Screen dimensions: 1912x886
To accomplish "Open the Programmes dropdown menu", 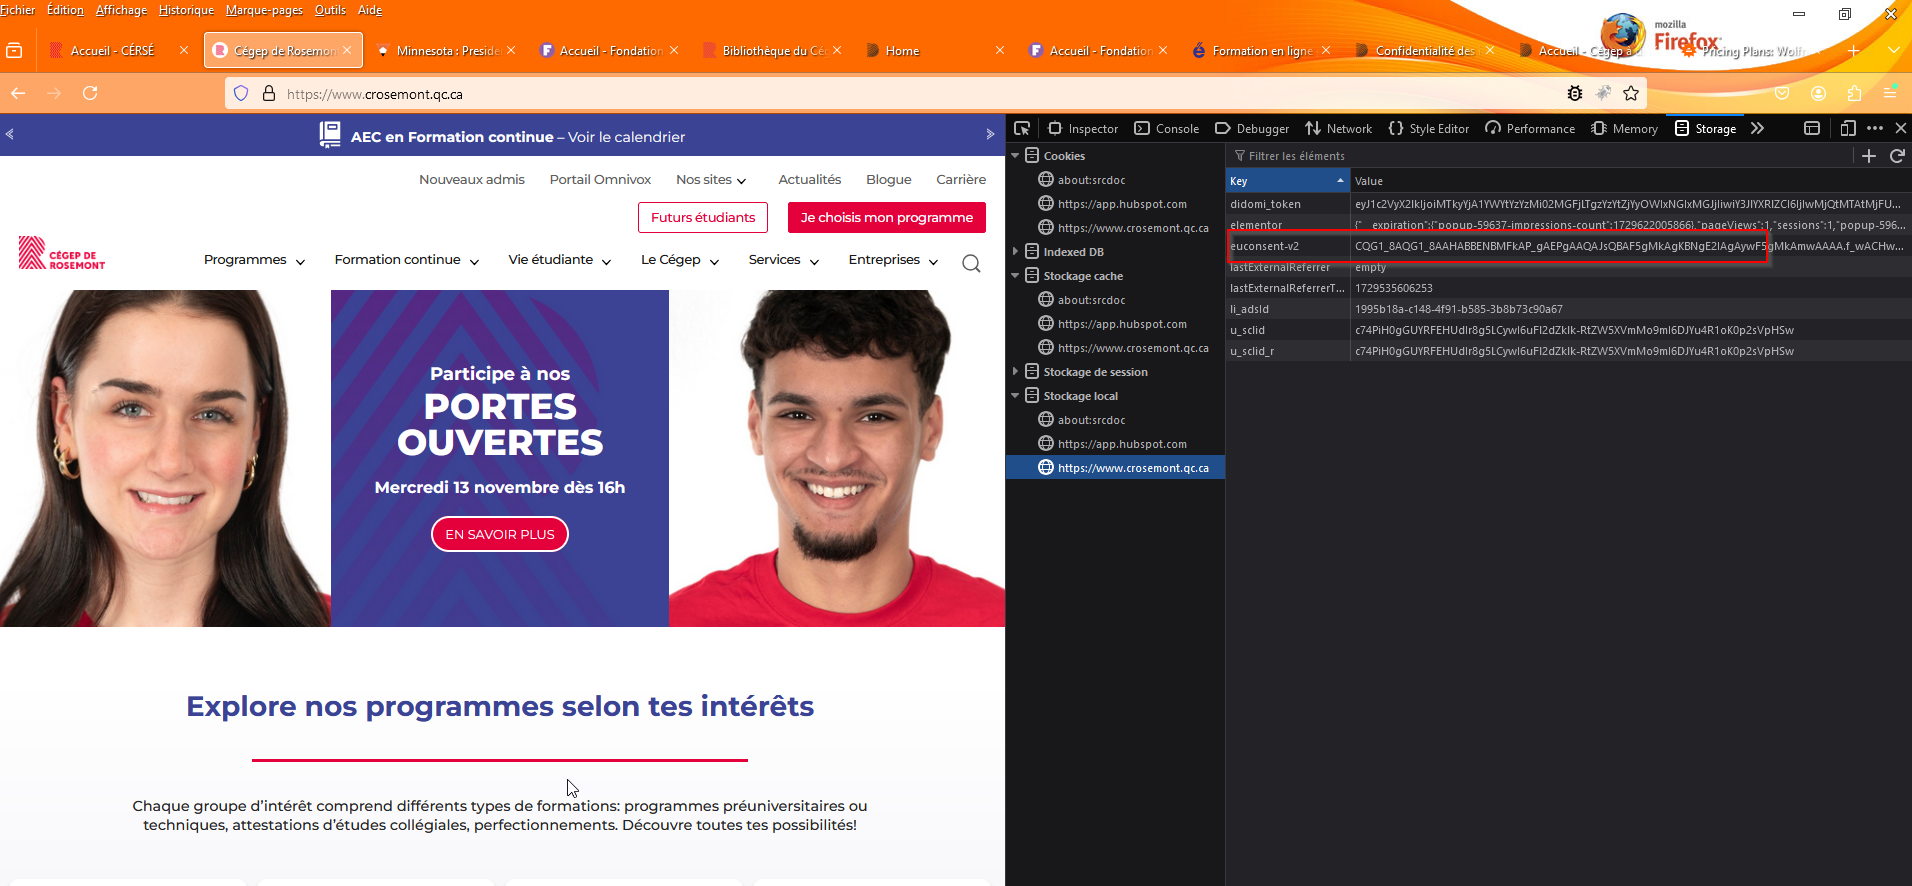I will pyautogui.click(x=254, y=260).
